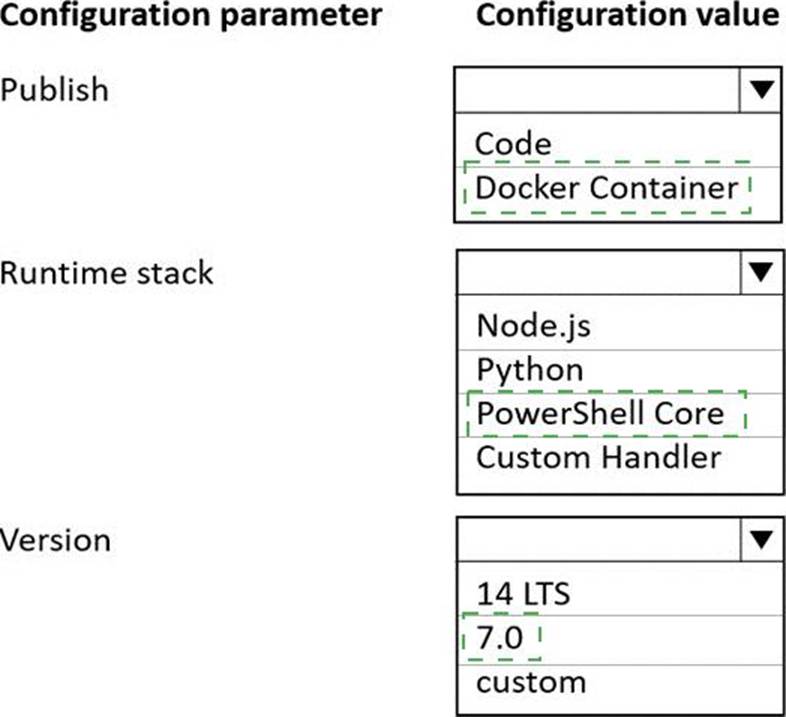Viewport: 786px width, 717px height.
Task: Select Custom Handler runtime option
Action: 599,457
